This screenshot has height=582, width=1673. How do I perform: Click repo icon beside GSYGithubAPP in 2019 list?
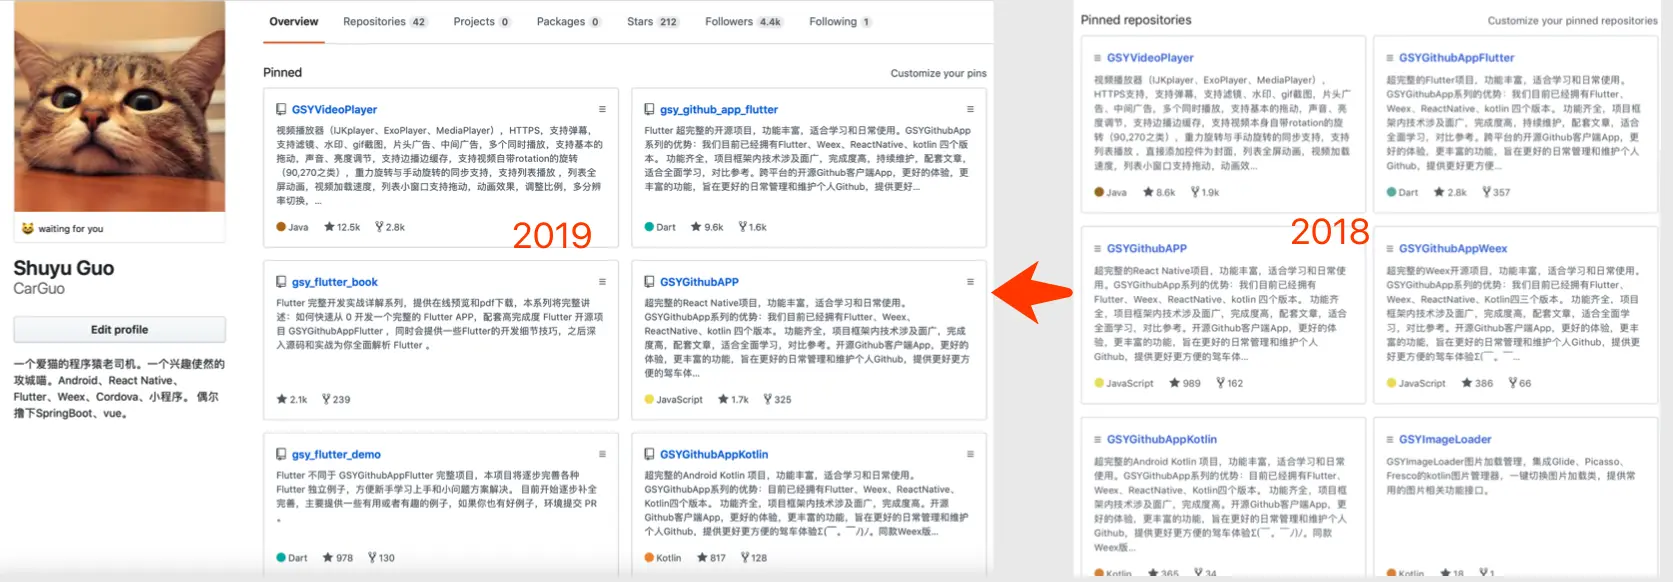(x=650, y=282)
